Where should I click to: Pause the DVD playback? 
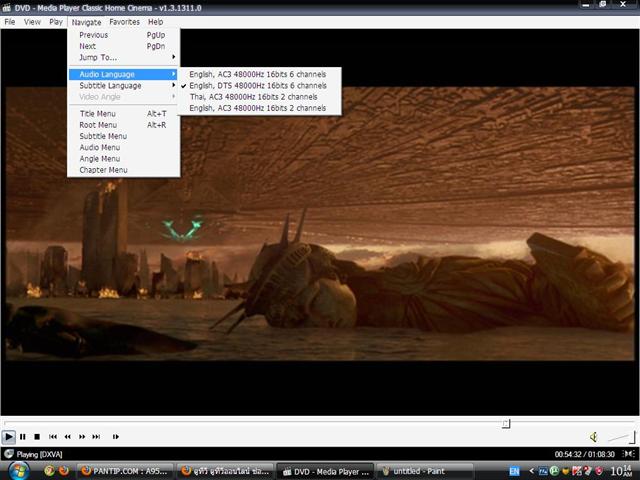coord(23,437)
